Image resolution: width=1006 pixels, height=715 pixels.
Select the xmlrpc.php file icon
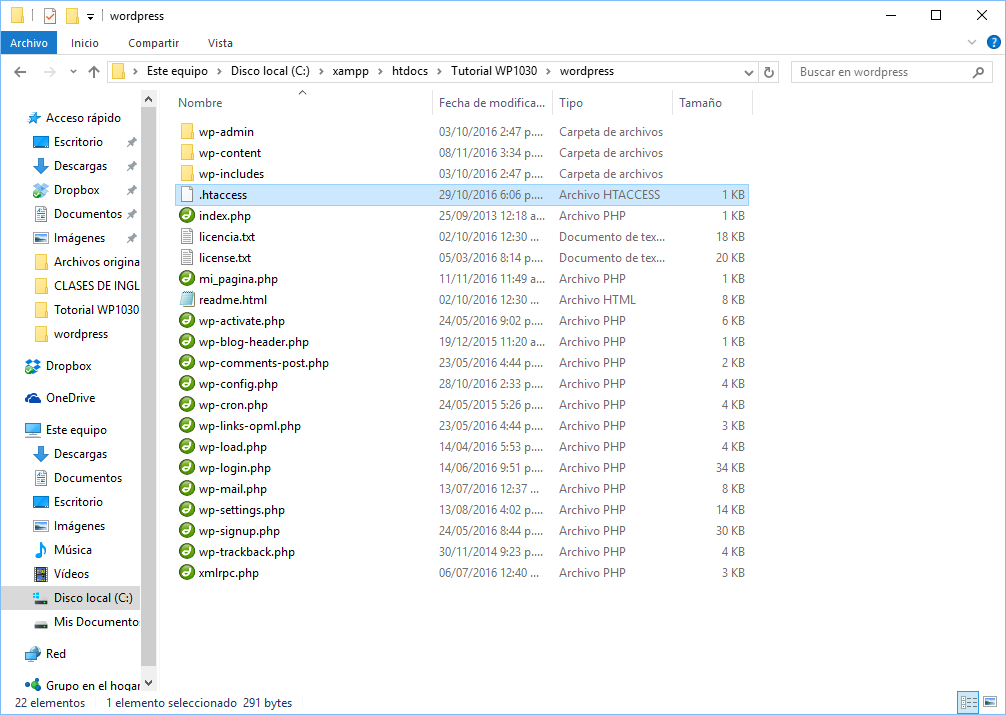(187, 573)
